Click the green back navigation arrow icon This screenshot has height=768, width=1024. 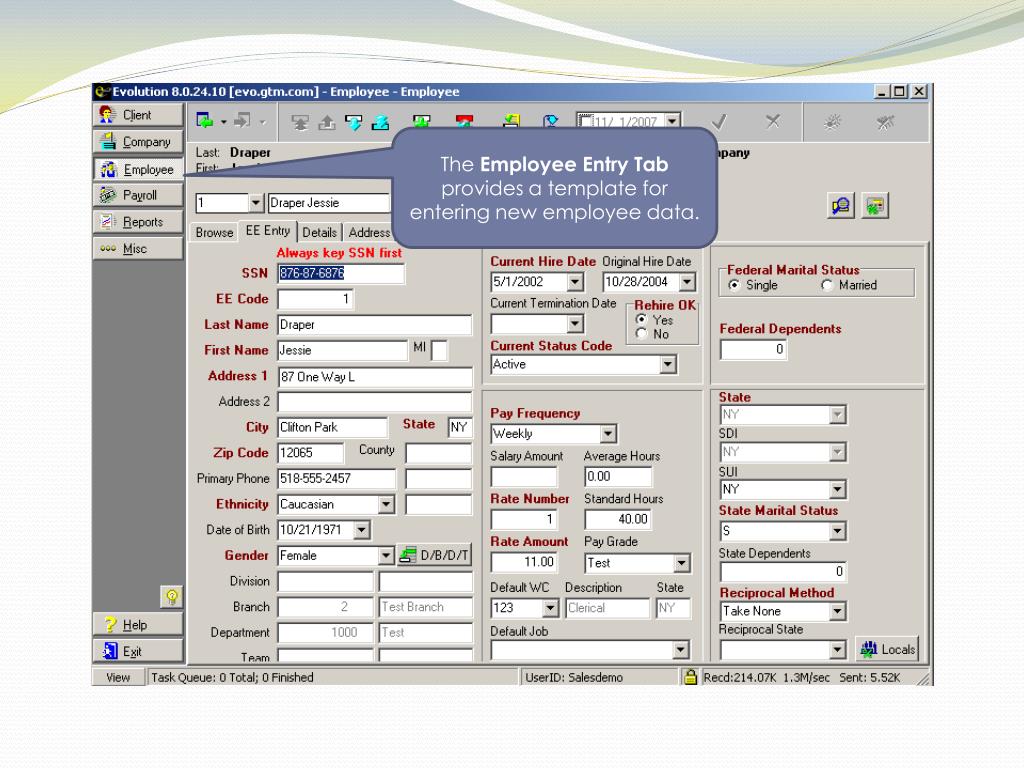(x=205, y=121)
